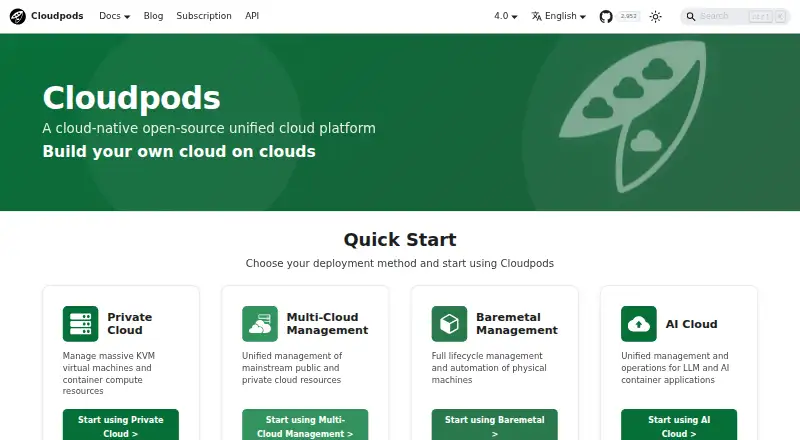Click the pea pod cloud hero graphic
800x440 pixels.
pos(634,117)
